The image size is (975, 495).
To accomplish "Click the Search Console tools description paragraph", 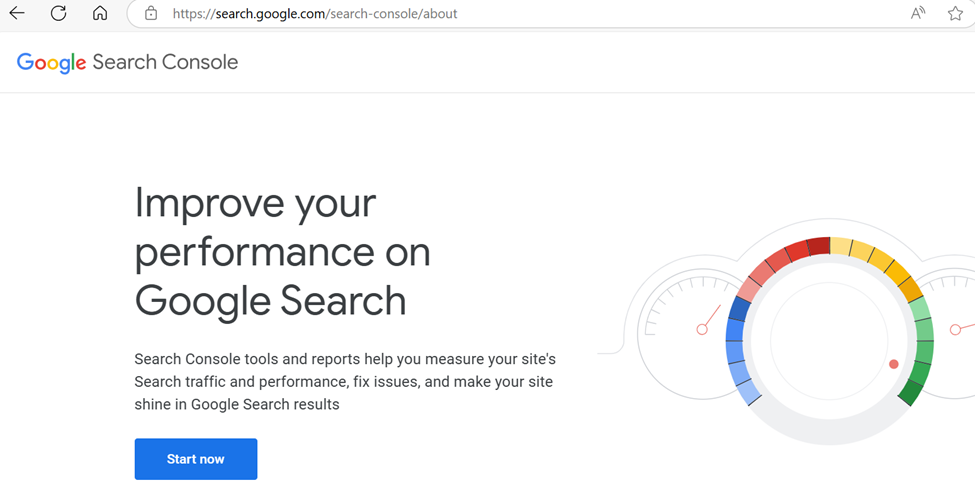I will pyautogui.click(x=345, y=382).
